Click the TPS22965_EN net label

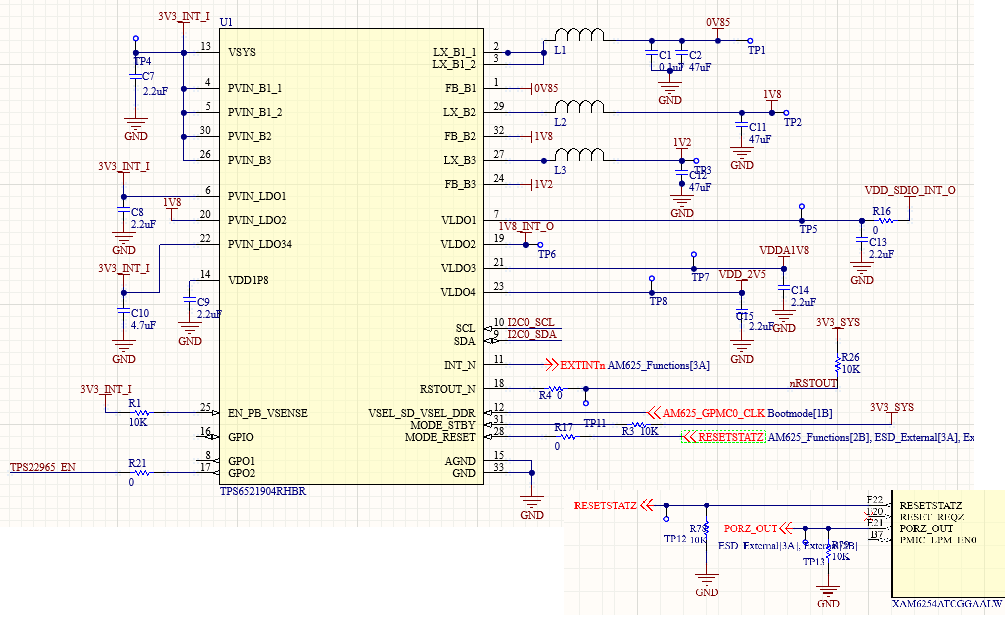[x=42, y=467]
